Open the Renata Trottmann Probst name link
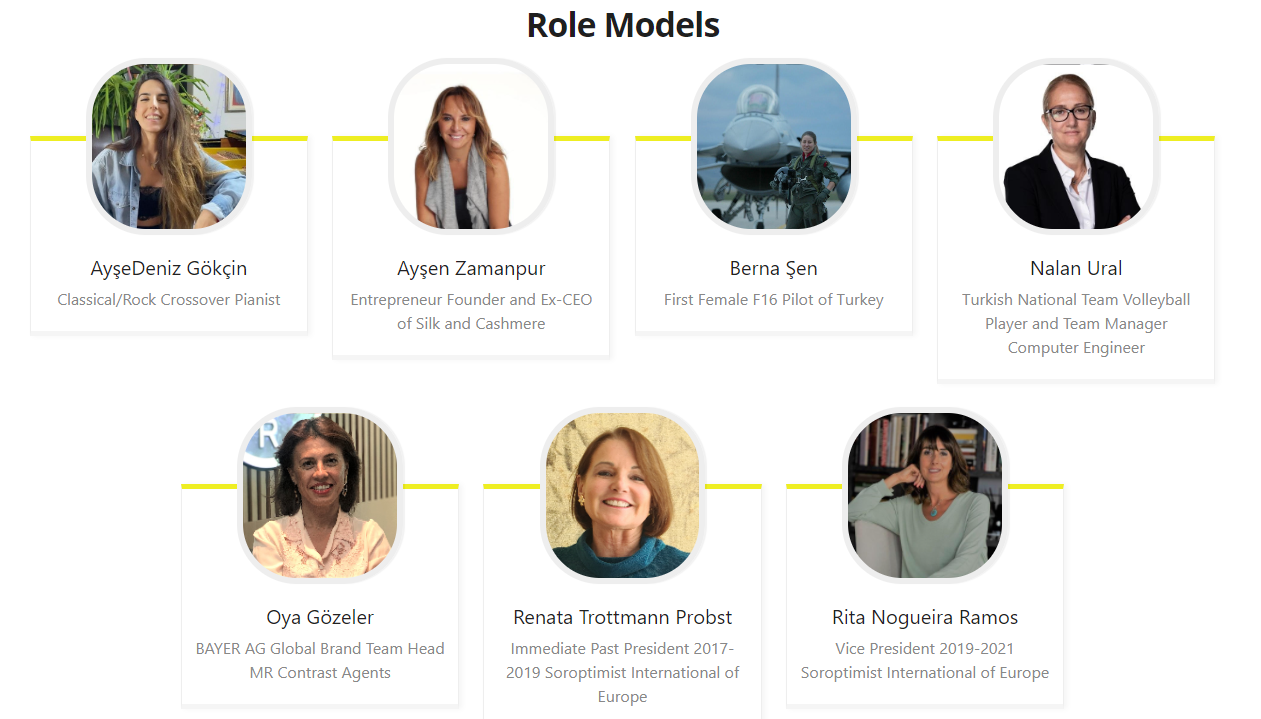 click(623, 617)
